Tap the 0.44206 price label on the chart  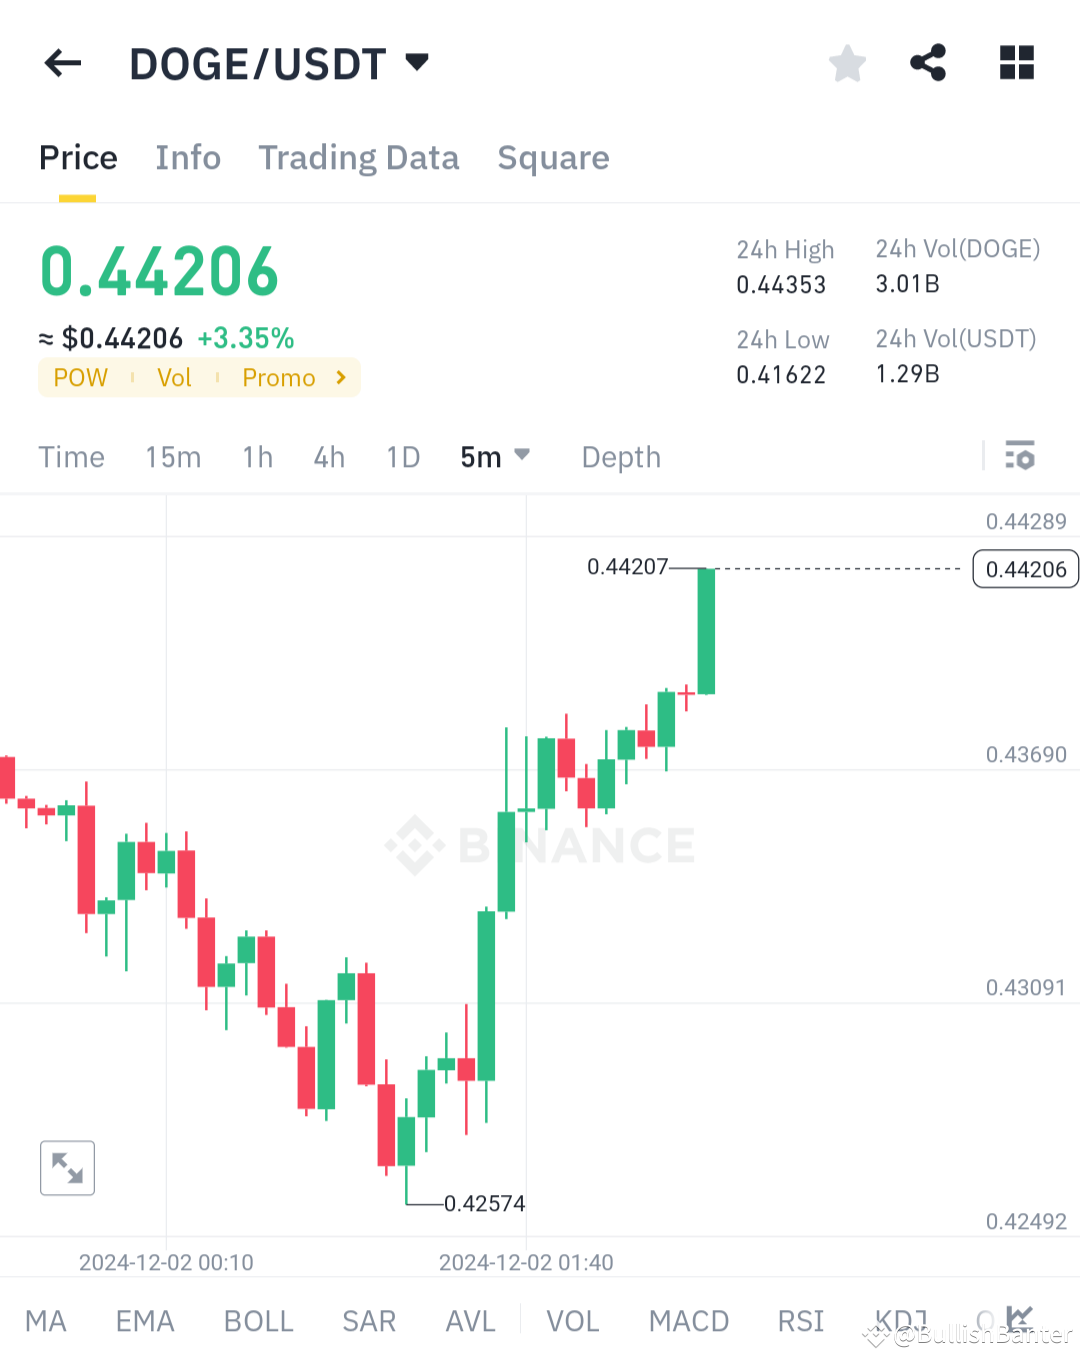(1025, 569)
